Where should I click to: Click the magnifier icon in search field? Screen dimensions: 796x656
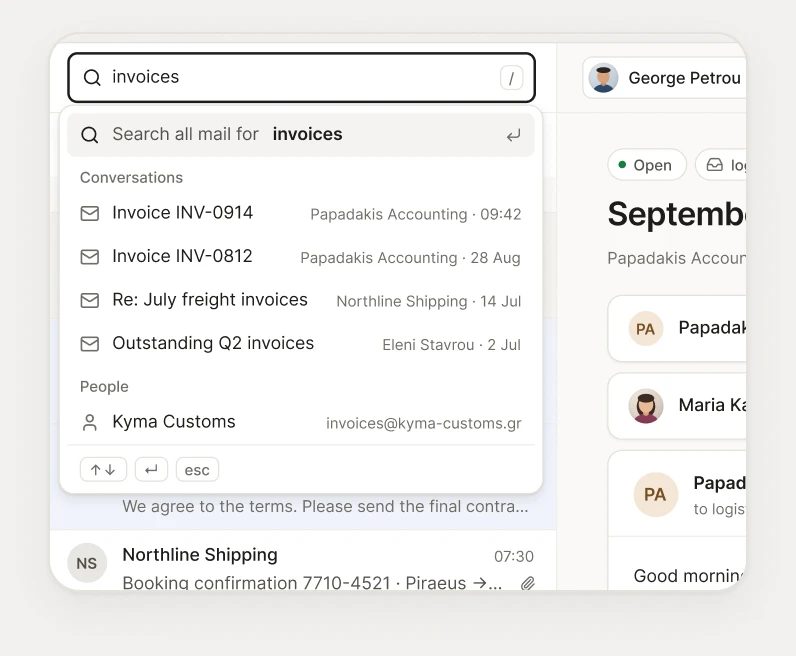92,78
